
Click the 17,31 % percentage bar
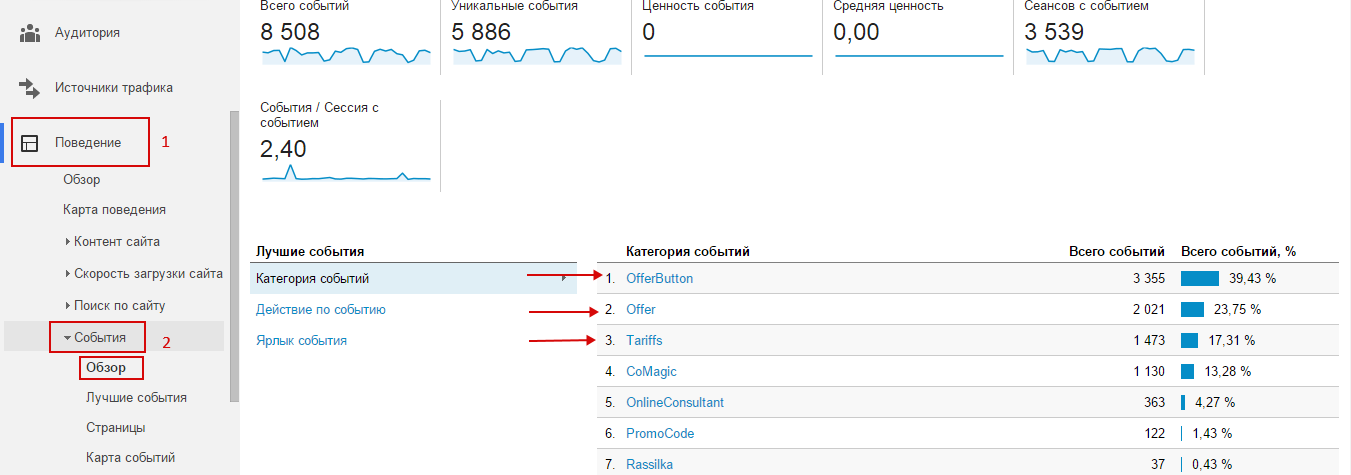click(x=1189, y=341)
